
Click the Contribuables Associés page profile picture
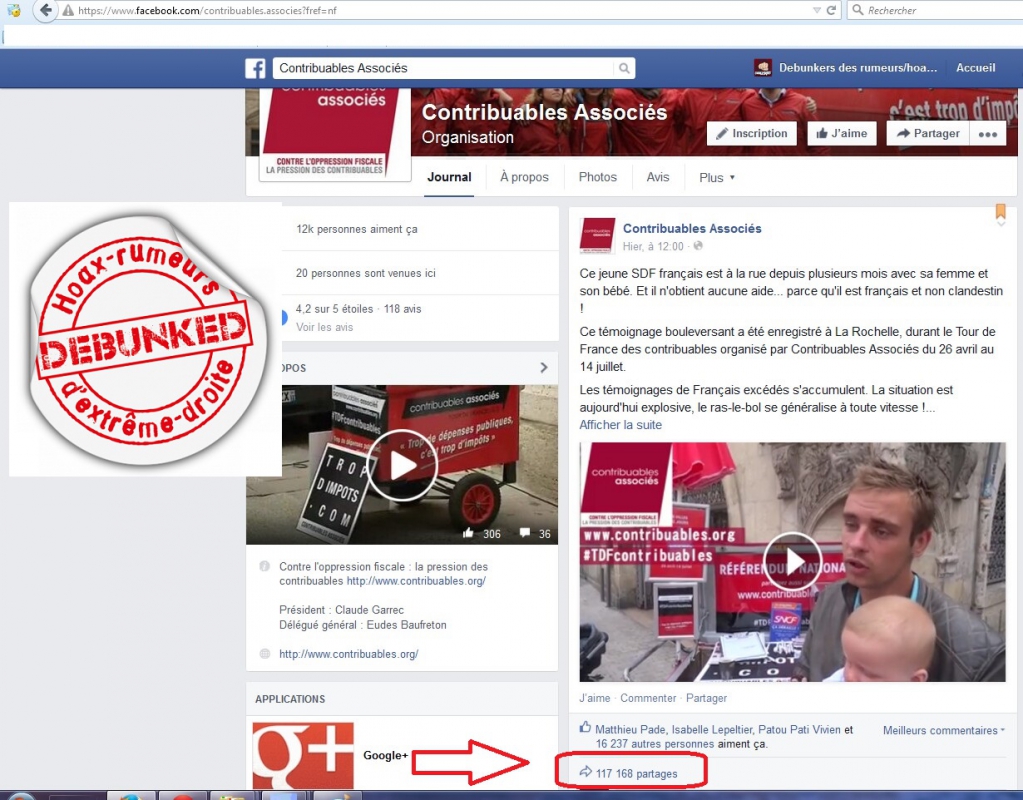tap(335, 134)
